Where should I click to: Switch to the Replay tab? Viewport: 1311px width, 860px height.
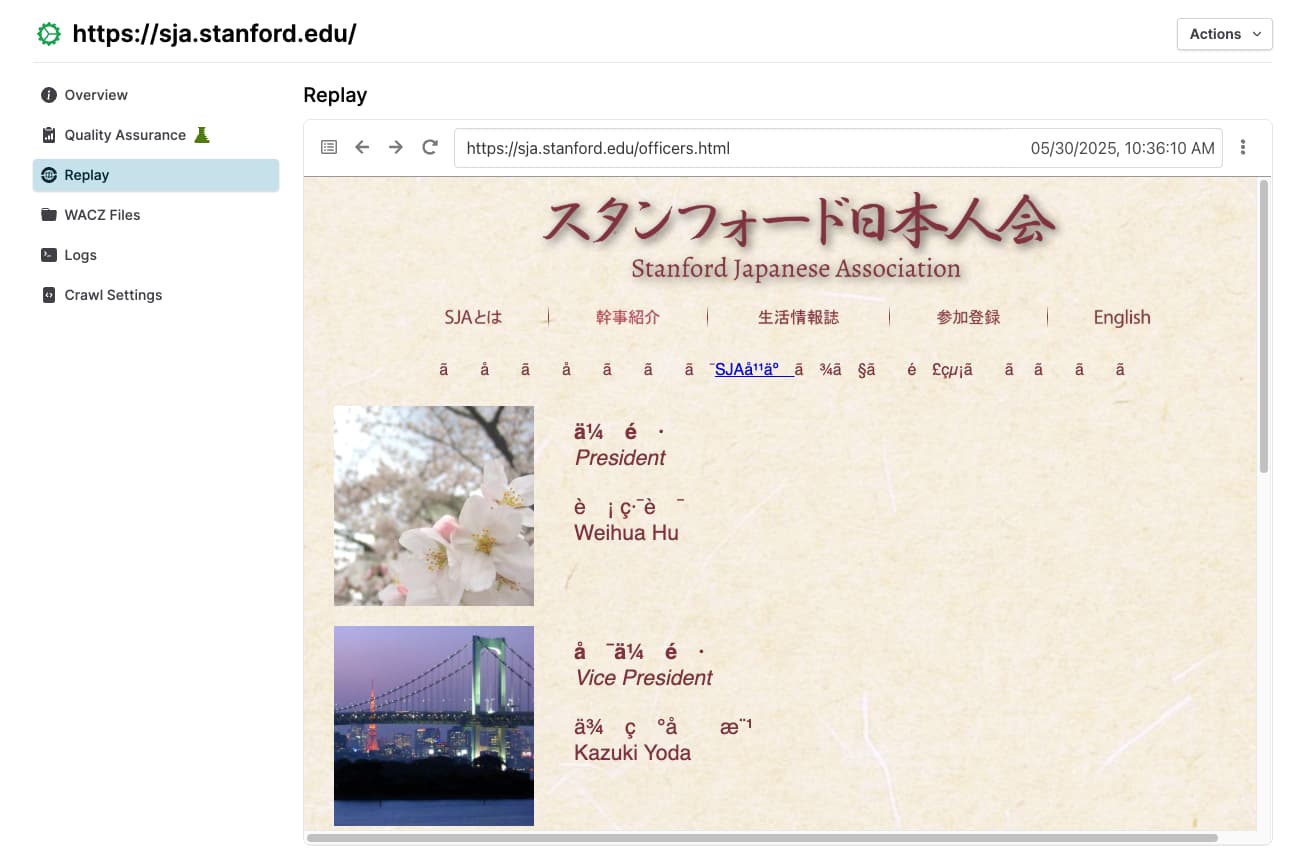point(156,175)
